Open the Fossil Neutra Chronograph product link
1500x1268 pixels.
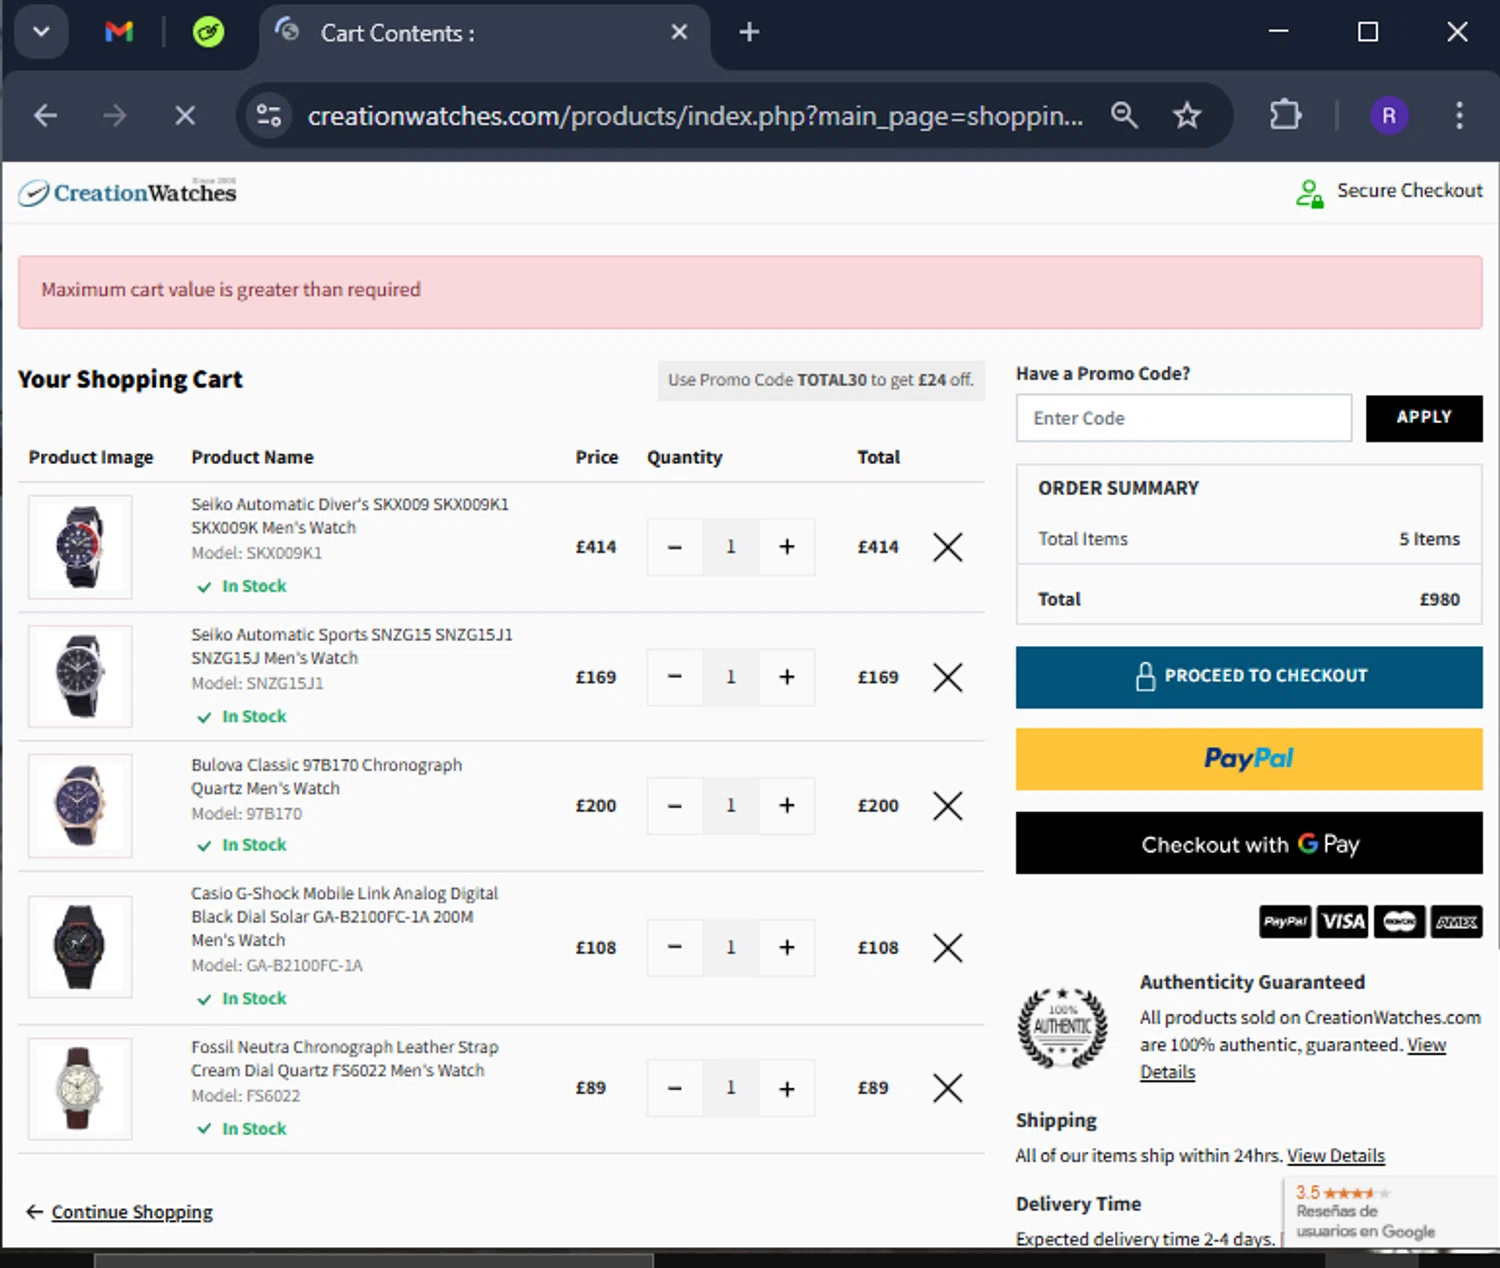pos(345,1058)
